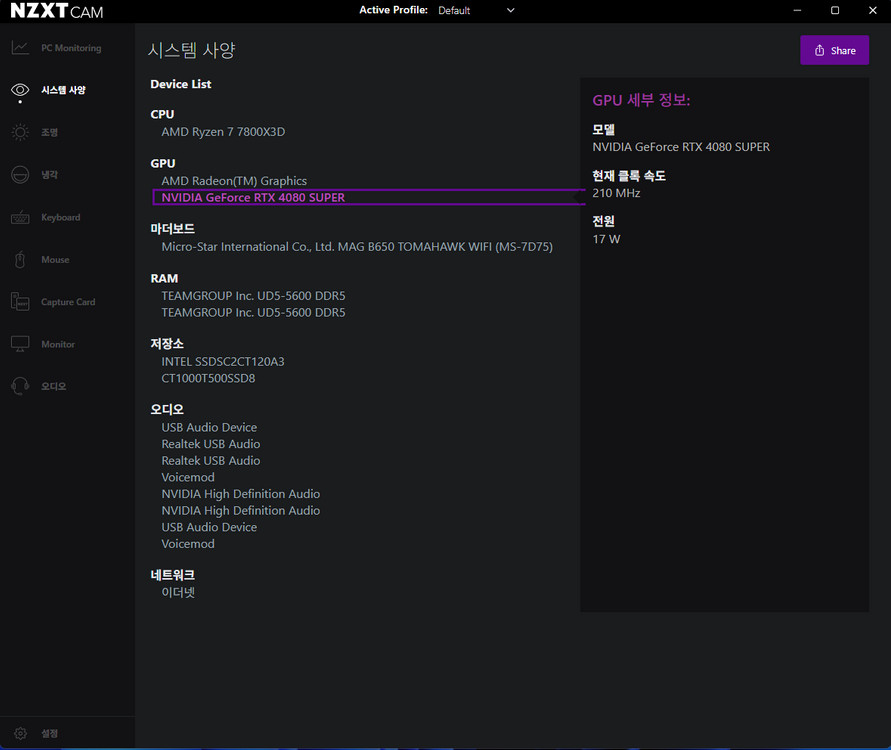
Task: Open the Capture Card icon
Action: tap(20, 302)
